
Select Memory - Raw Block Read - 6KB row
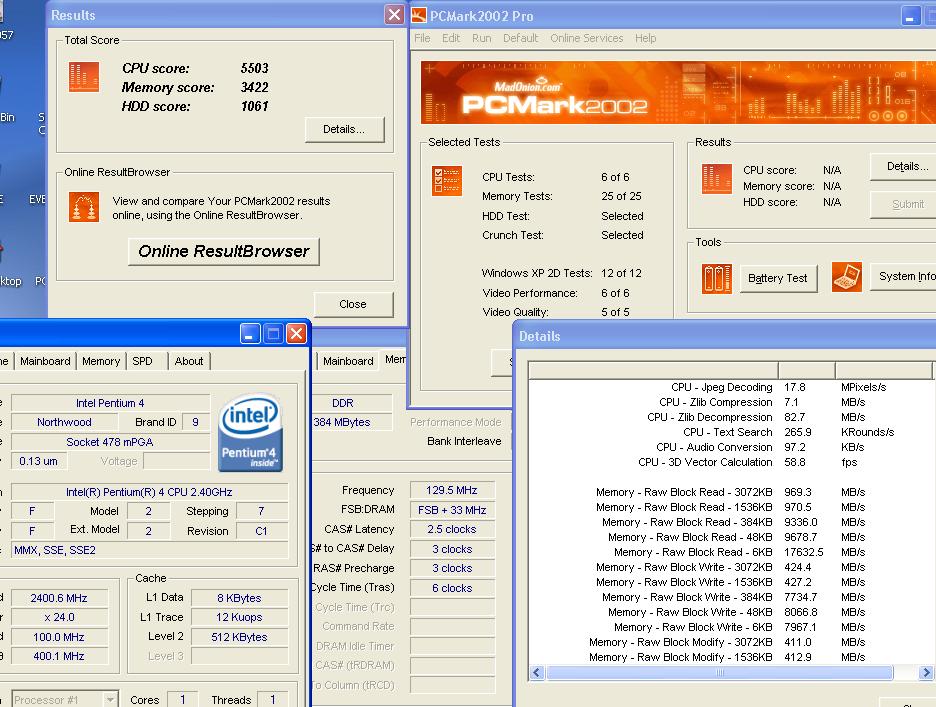(729, 552)
